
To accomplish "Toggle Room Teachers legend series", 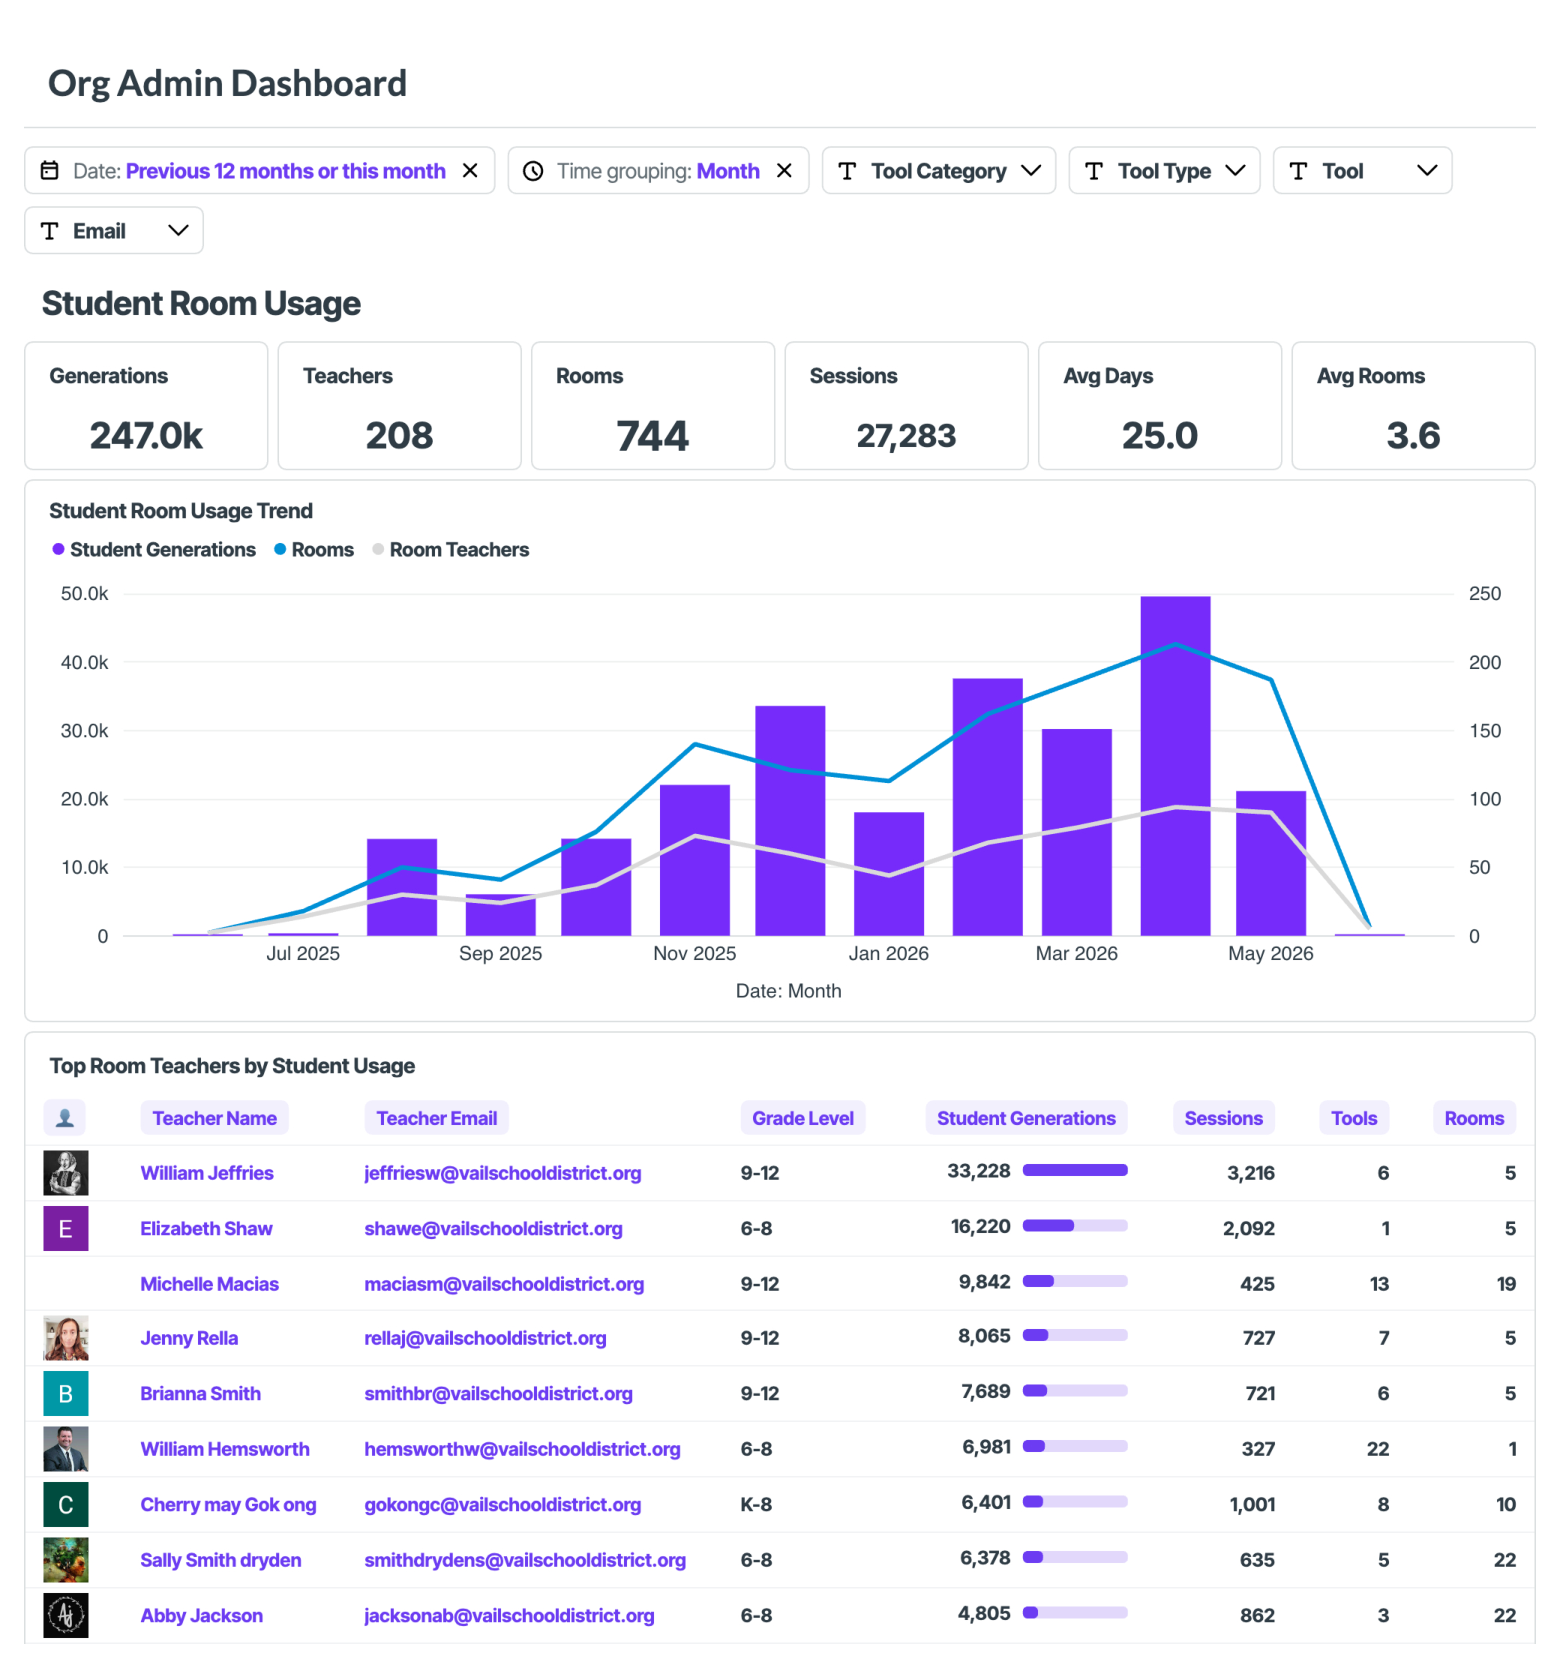I will coord(451,550).
